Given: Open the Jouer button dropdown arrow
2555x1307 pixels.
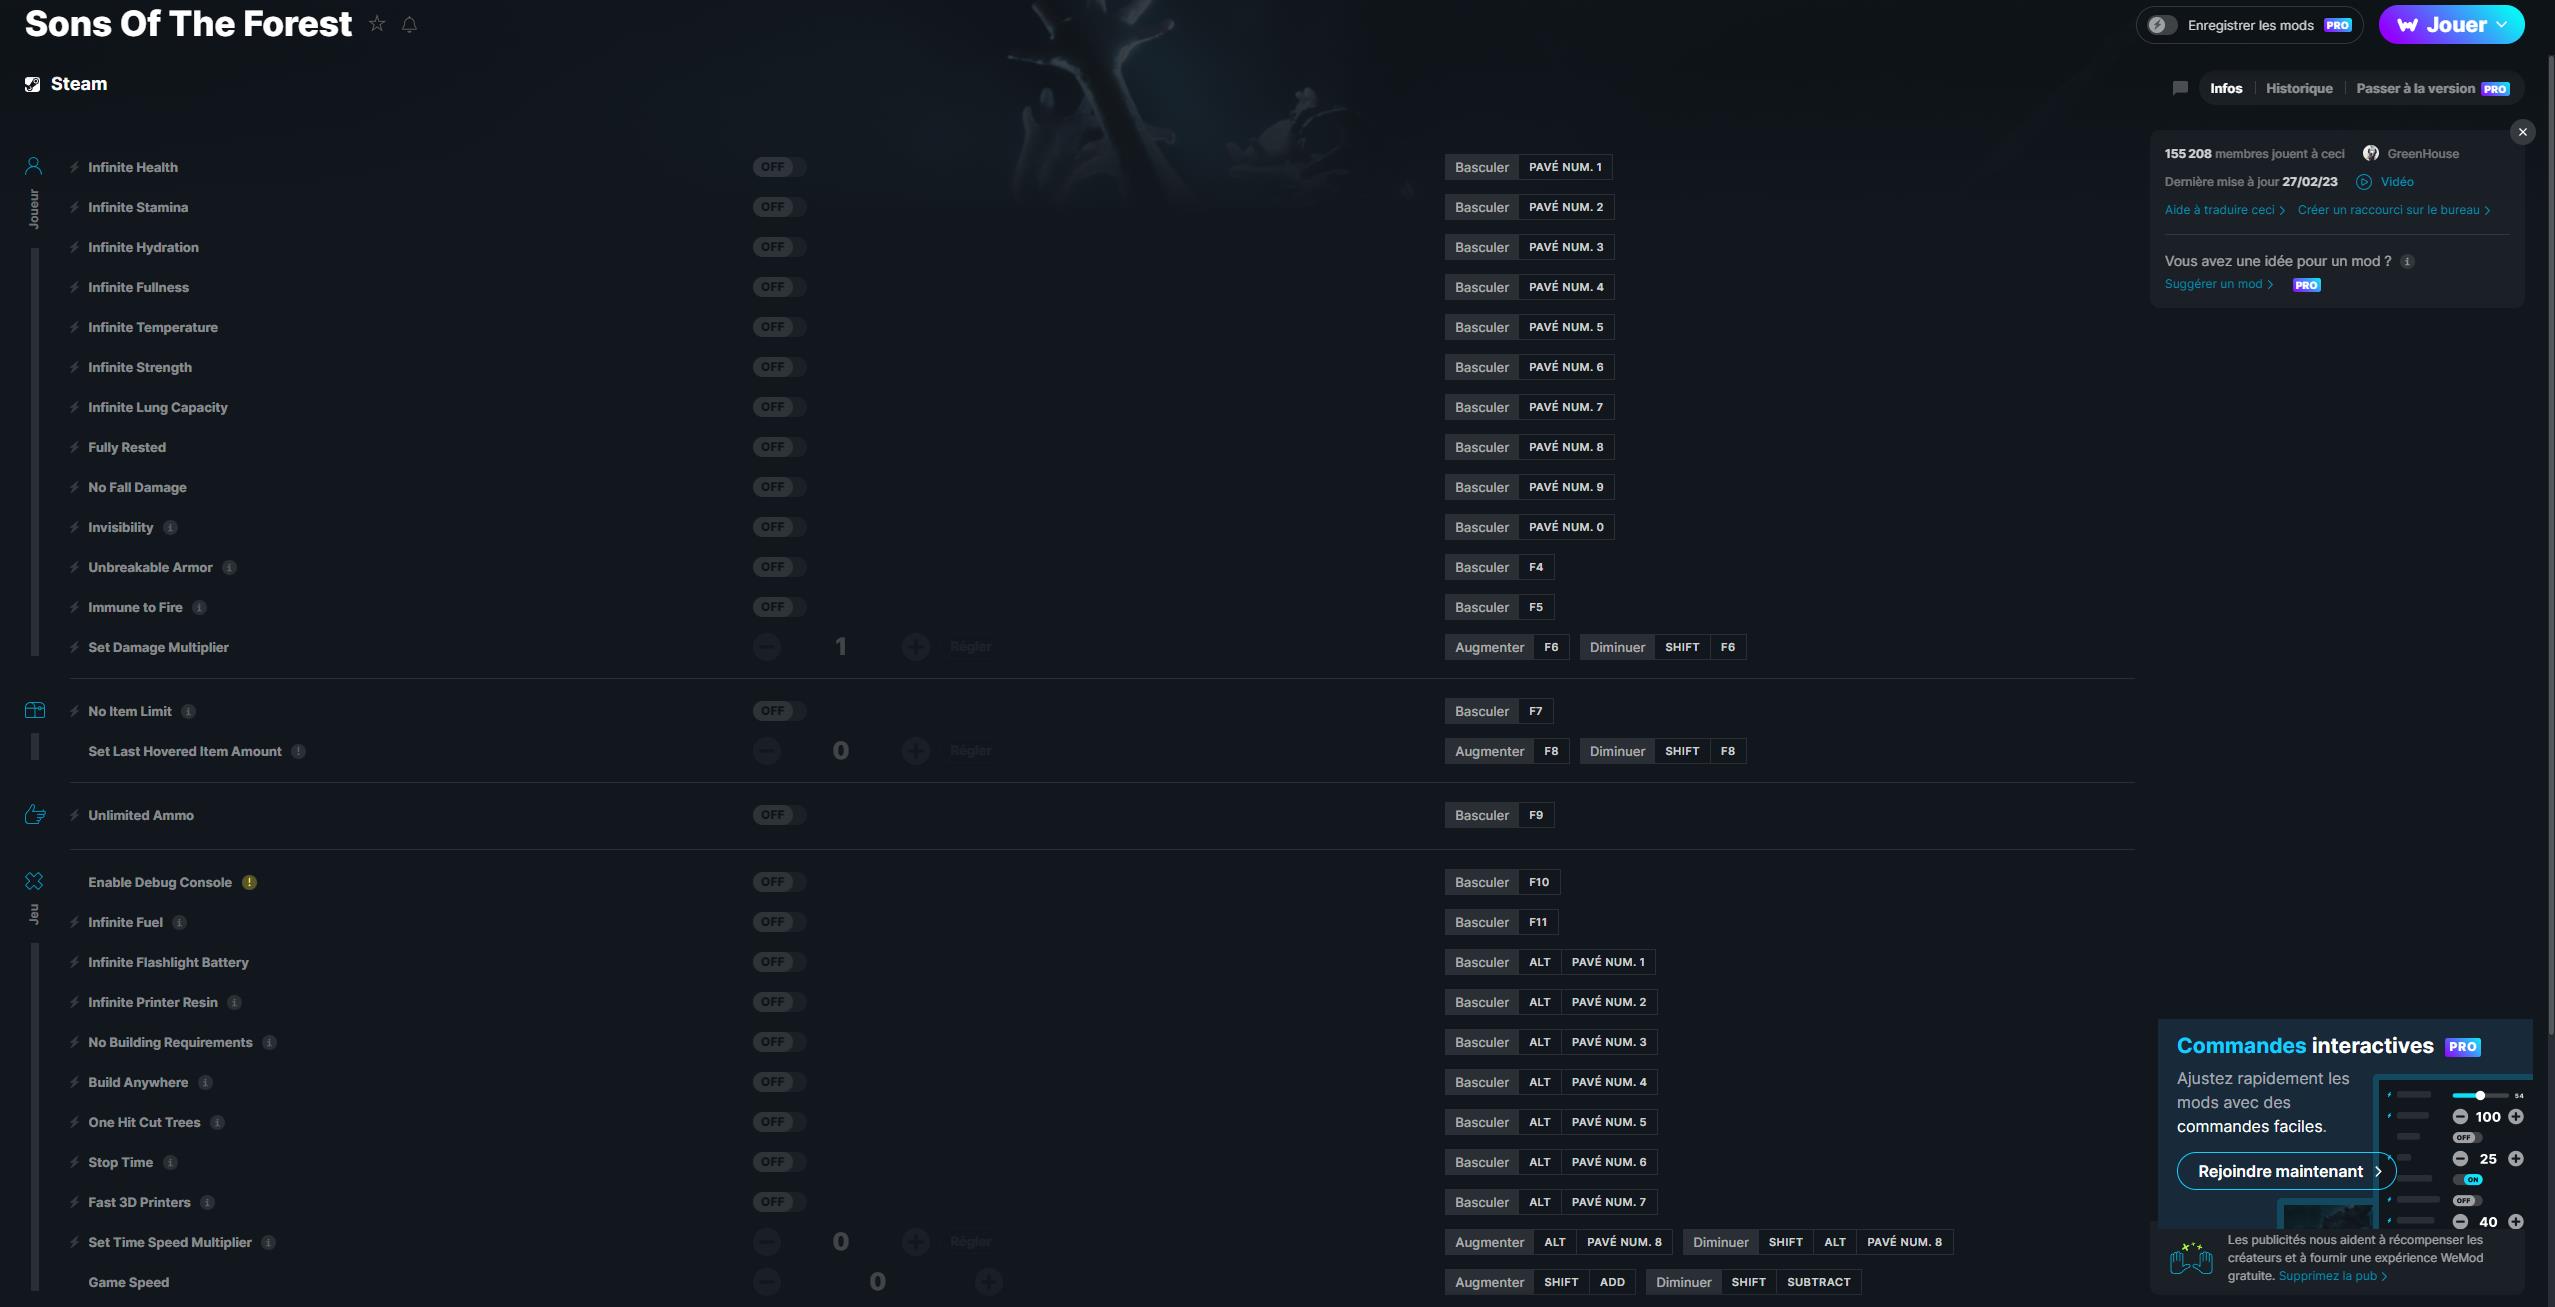Looking at the screenshot, I should [2502, 25].
